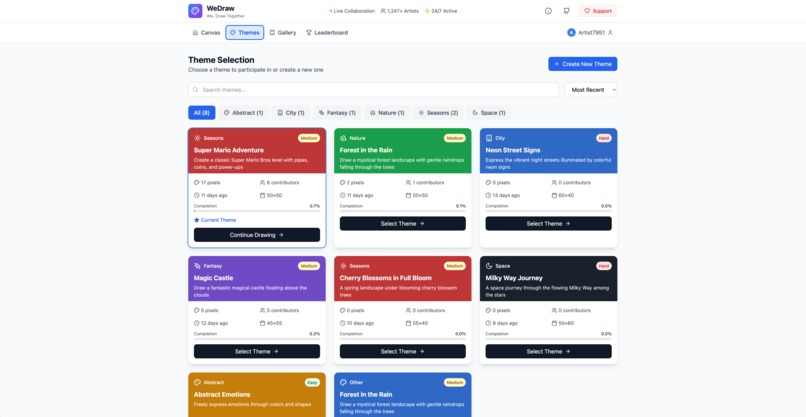The height and width of the screenshot is (417, 806).
Task: Enable the Space (1) category filter
Action: point(489,113)
